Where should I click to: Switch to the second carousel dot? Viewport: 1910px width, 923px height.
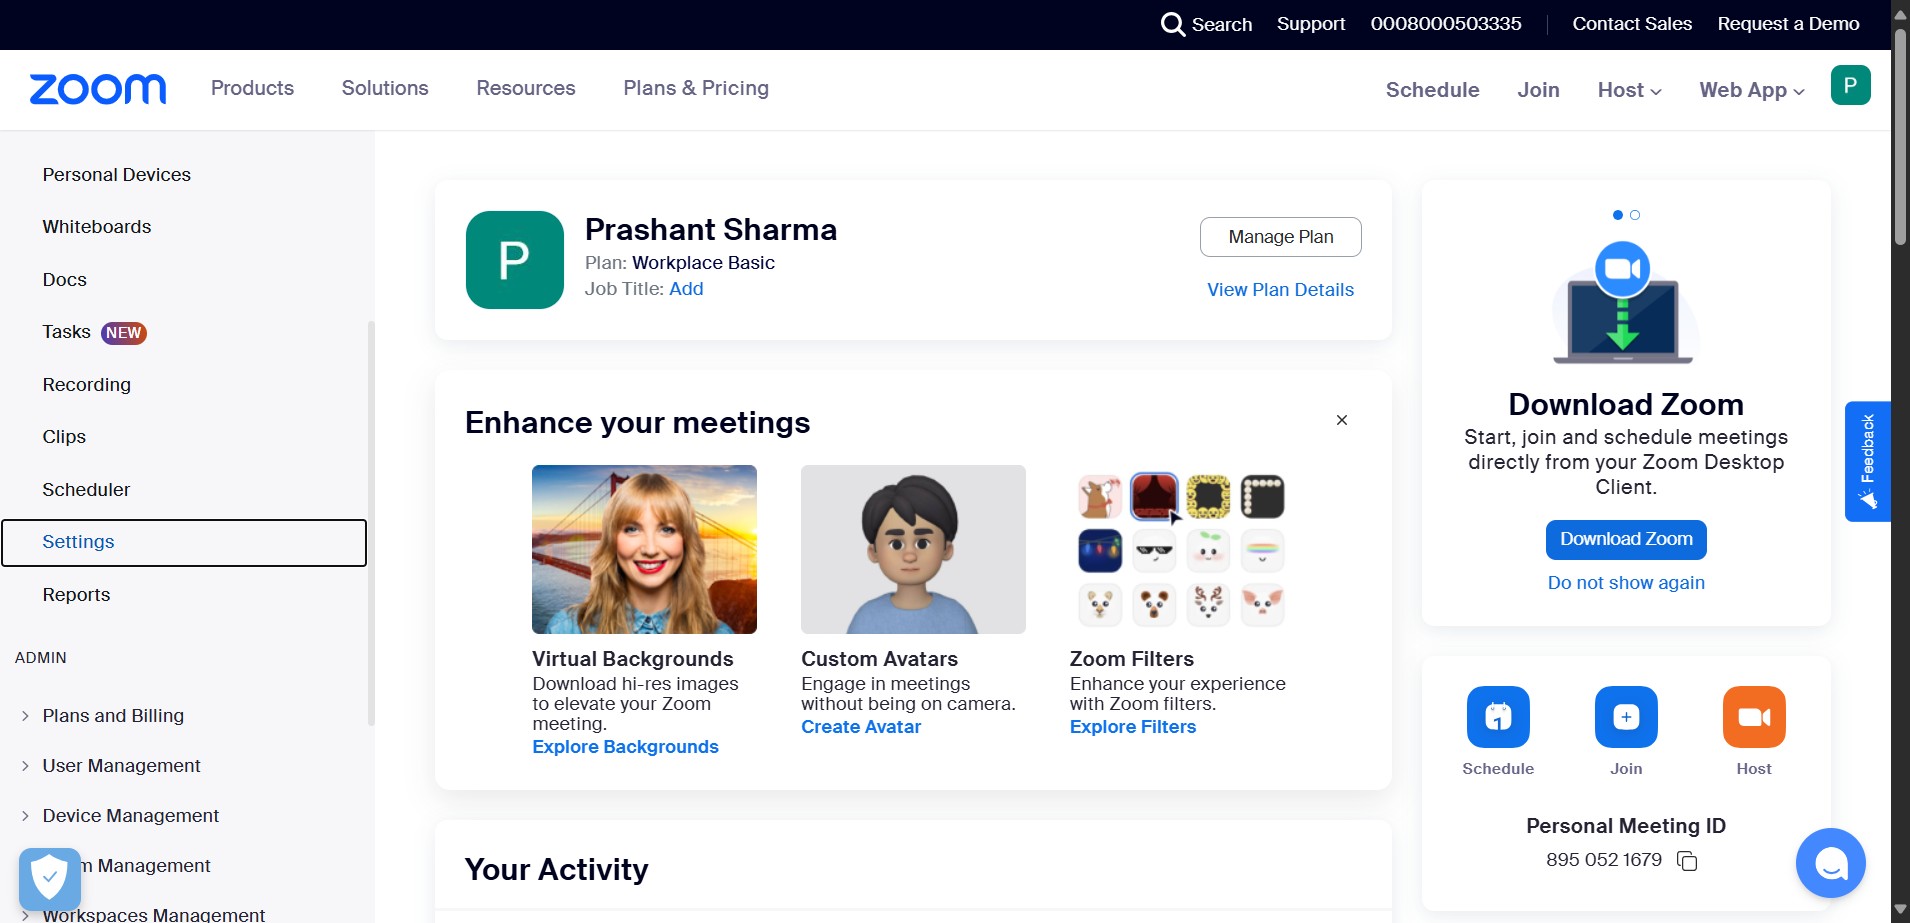[x=1635, y=215]
